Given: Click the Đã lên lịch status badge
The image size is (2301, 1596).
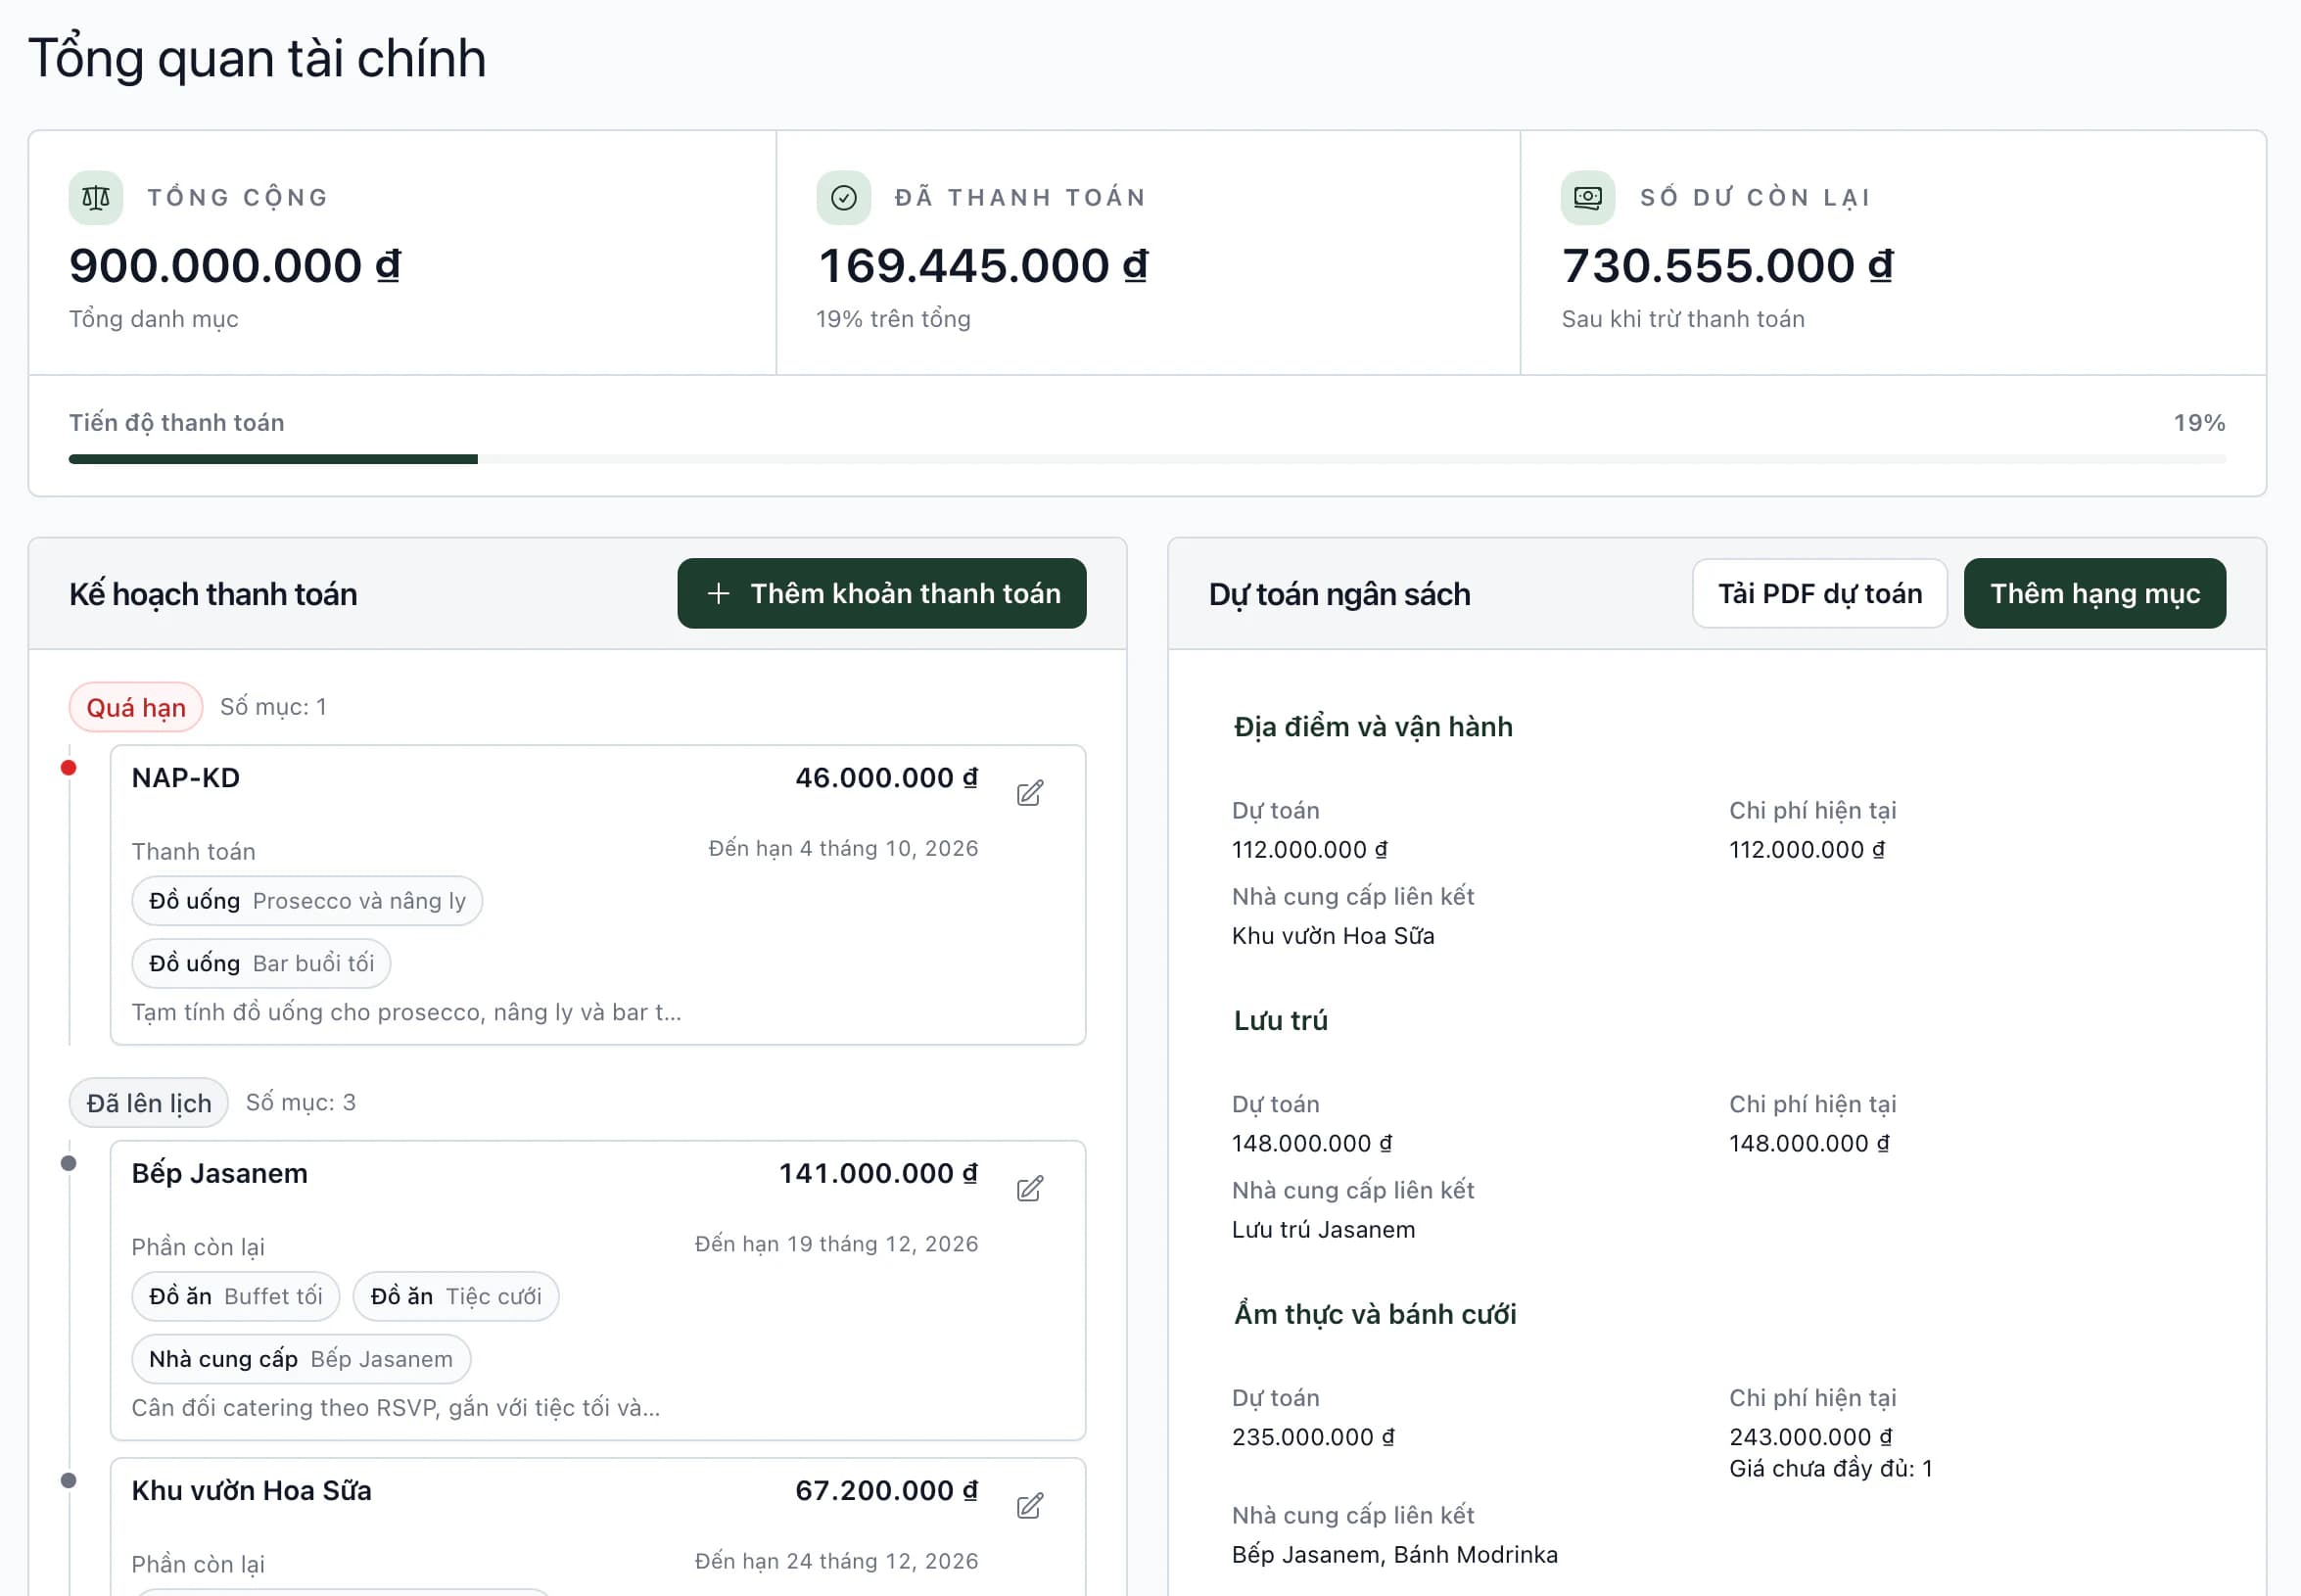Looking at the screenshot, I should [148, 1103].
